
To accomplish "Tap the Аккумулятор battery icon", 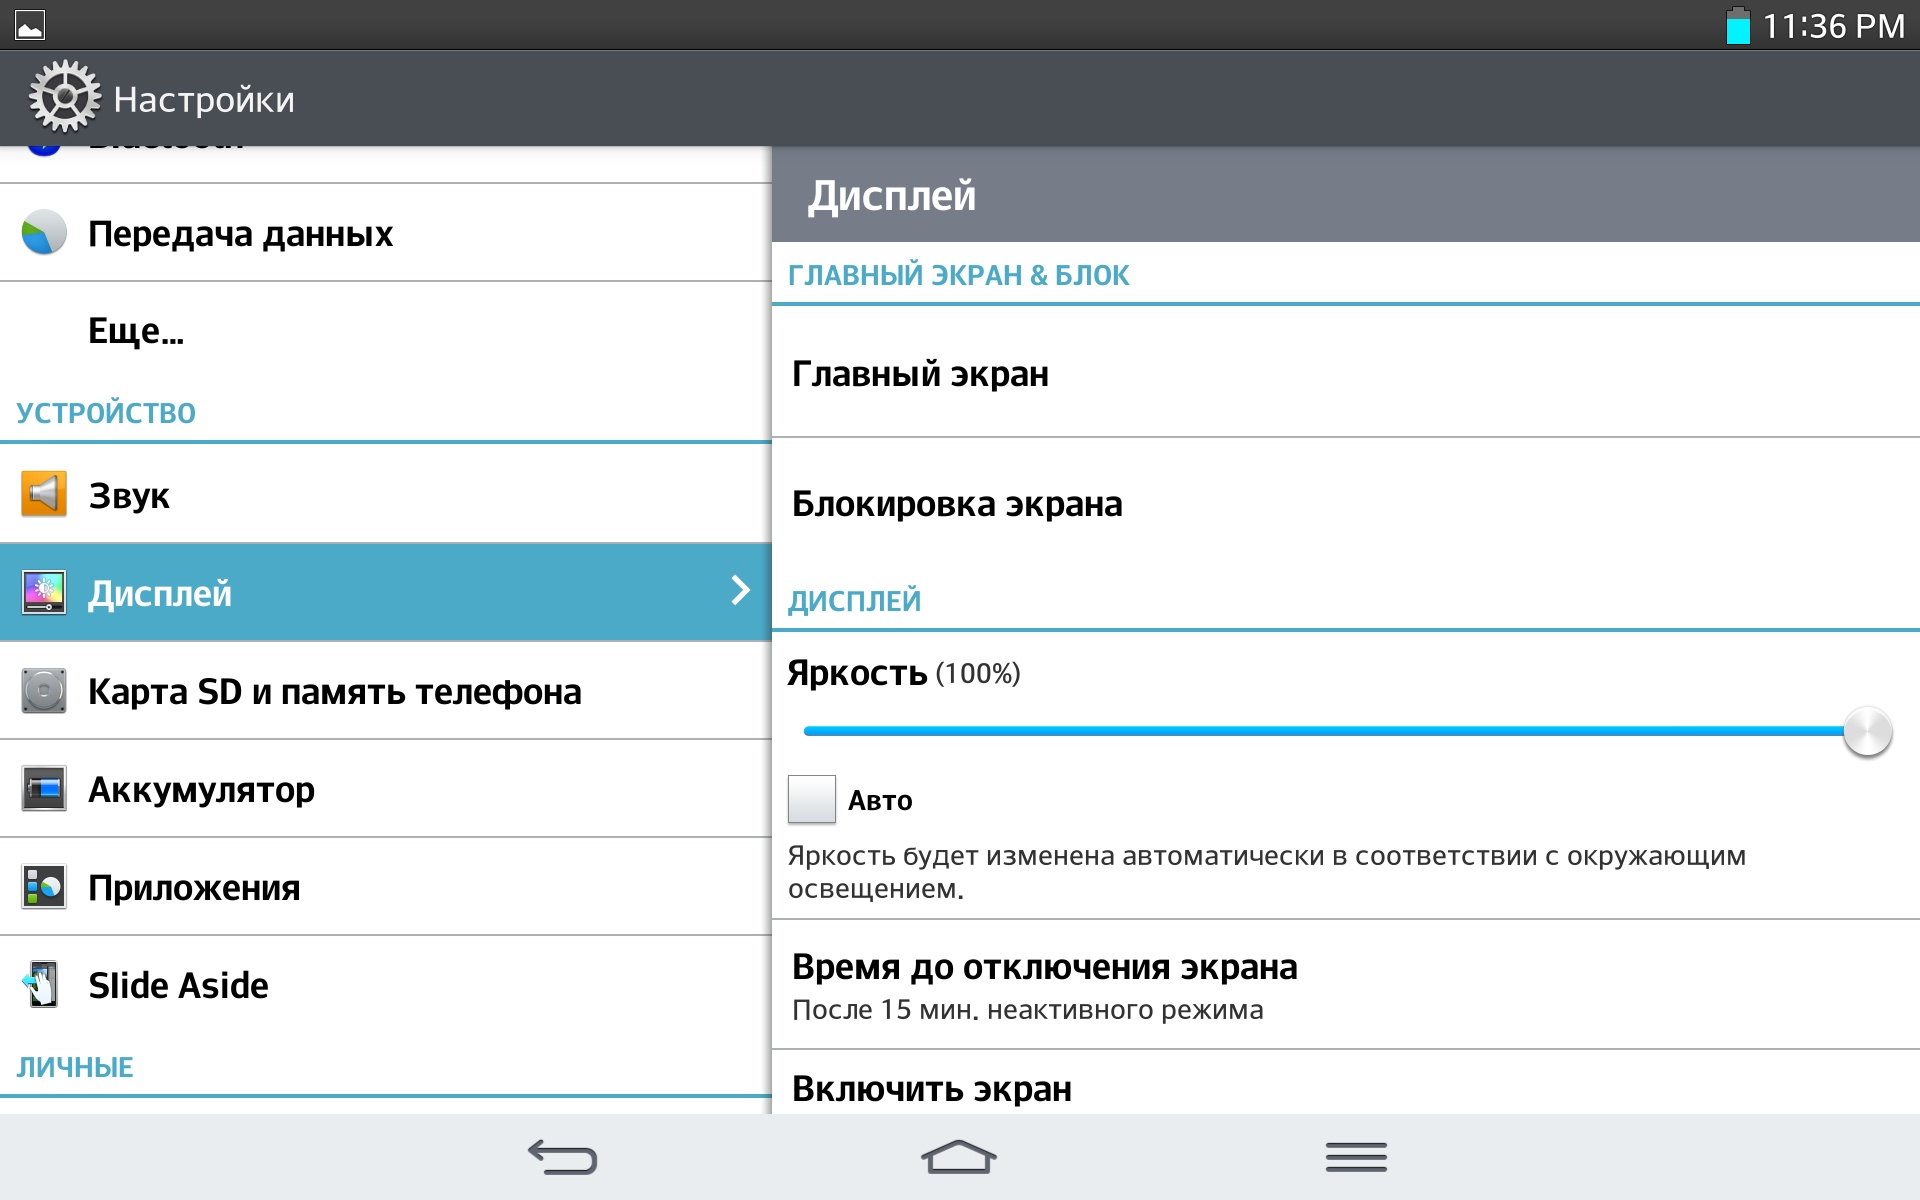I will [x=44, y=789].
